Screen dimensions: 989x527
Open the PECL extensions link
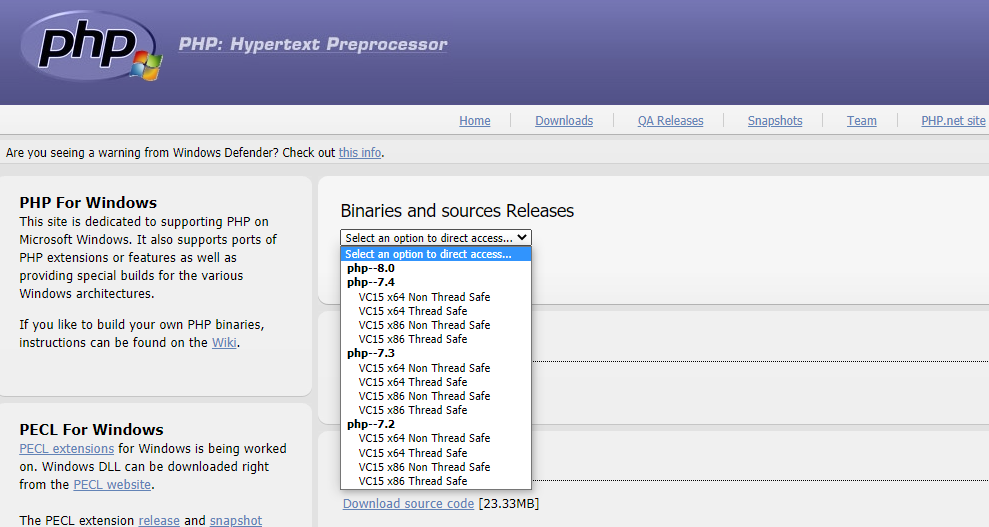(66, 448)
